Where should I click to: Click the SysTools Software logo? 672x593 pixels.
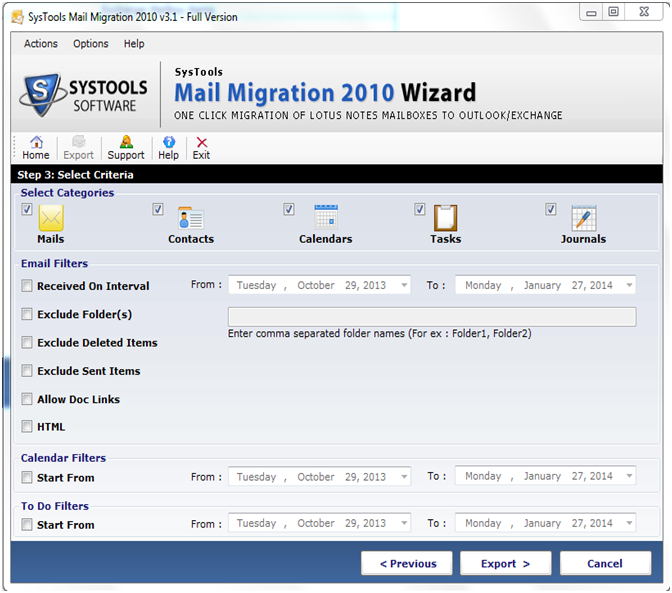pos(84,95)
